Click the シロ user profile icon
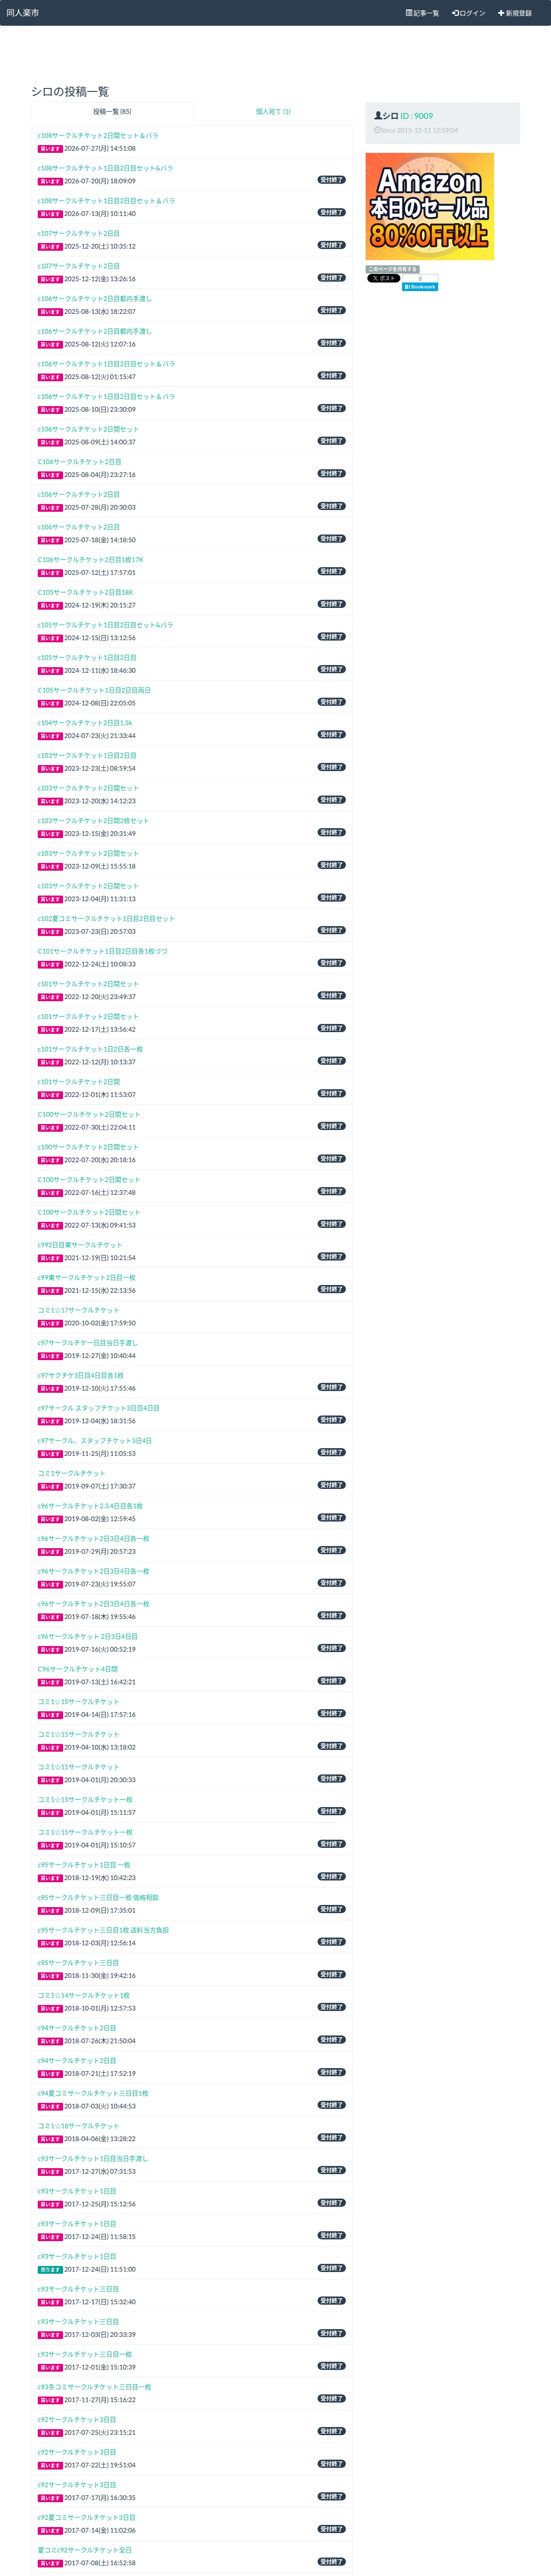This screenshot has height=2576, width=551. click(378, 116)
